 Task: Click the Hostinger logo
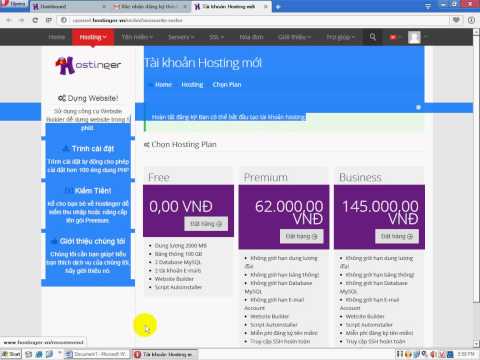(88, 65)
